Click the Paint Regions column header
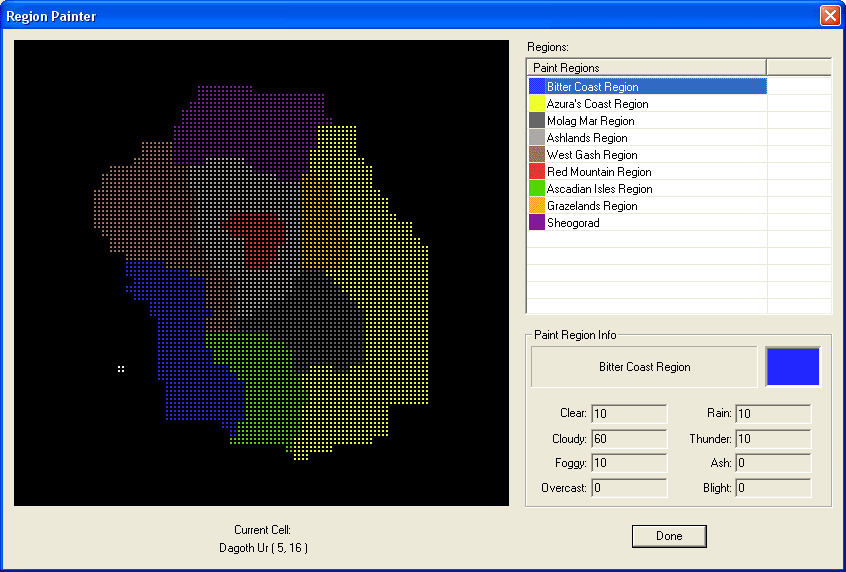The width and height of the screenshot is (846, 572). (646, 67)
